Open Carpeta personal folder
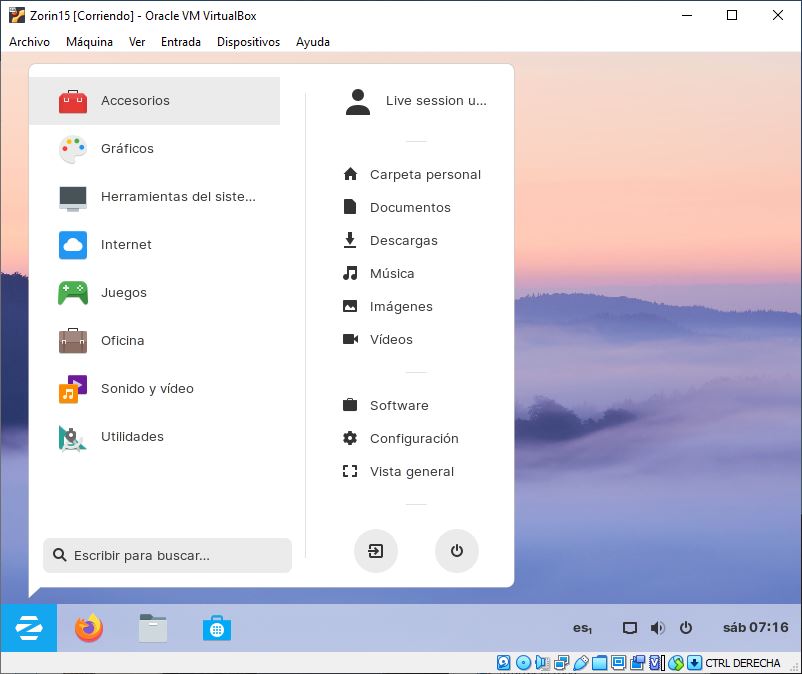The height and width of the screenshot is (674, 802). pyautogui.click(x=425, y=175)
